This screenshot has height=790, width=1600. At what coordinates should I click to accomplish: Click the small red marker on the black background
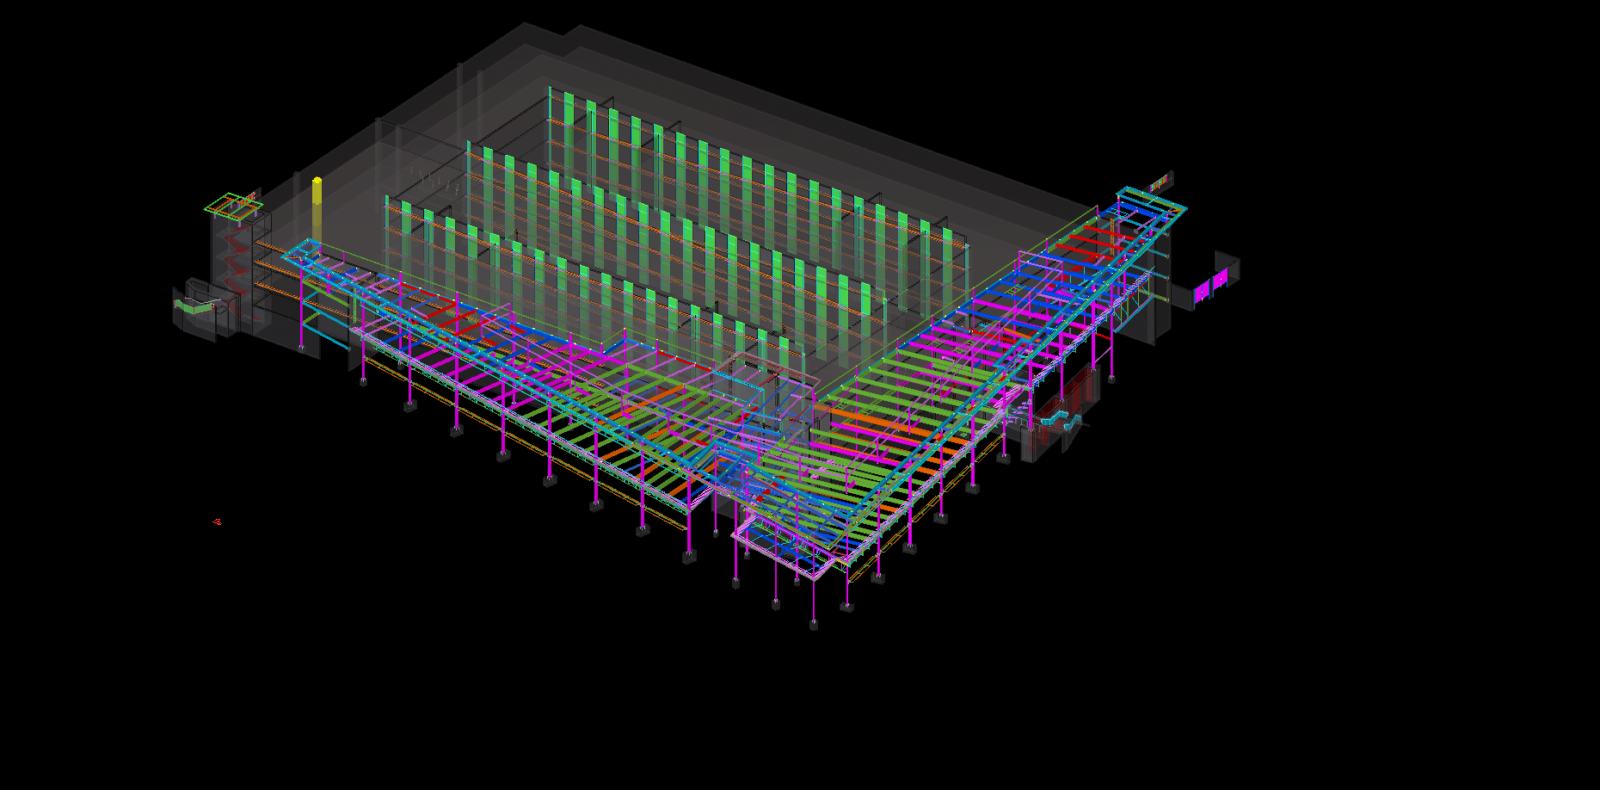click(217, 522)
